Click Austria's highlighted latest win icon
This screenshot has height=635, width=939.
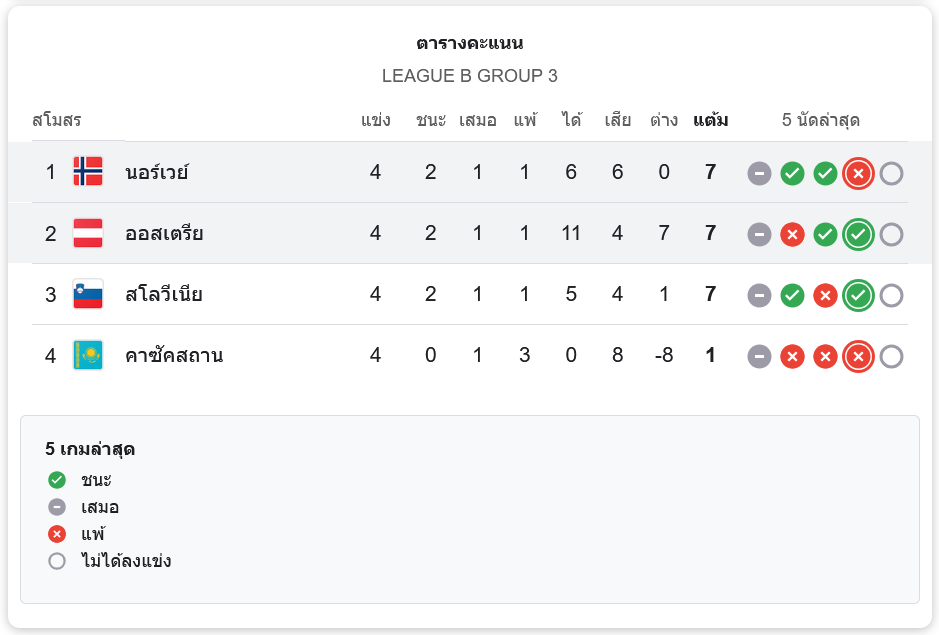click(857, 235)
